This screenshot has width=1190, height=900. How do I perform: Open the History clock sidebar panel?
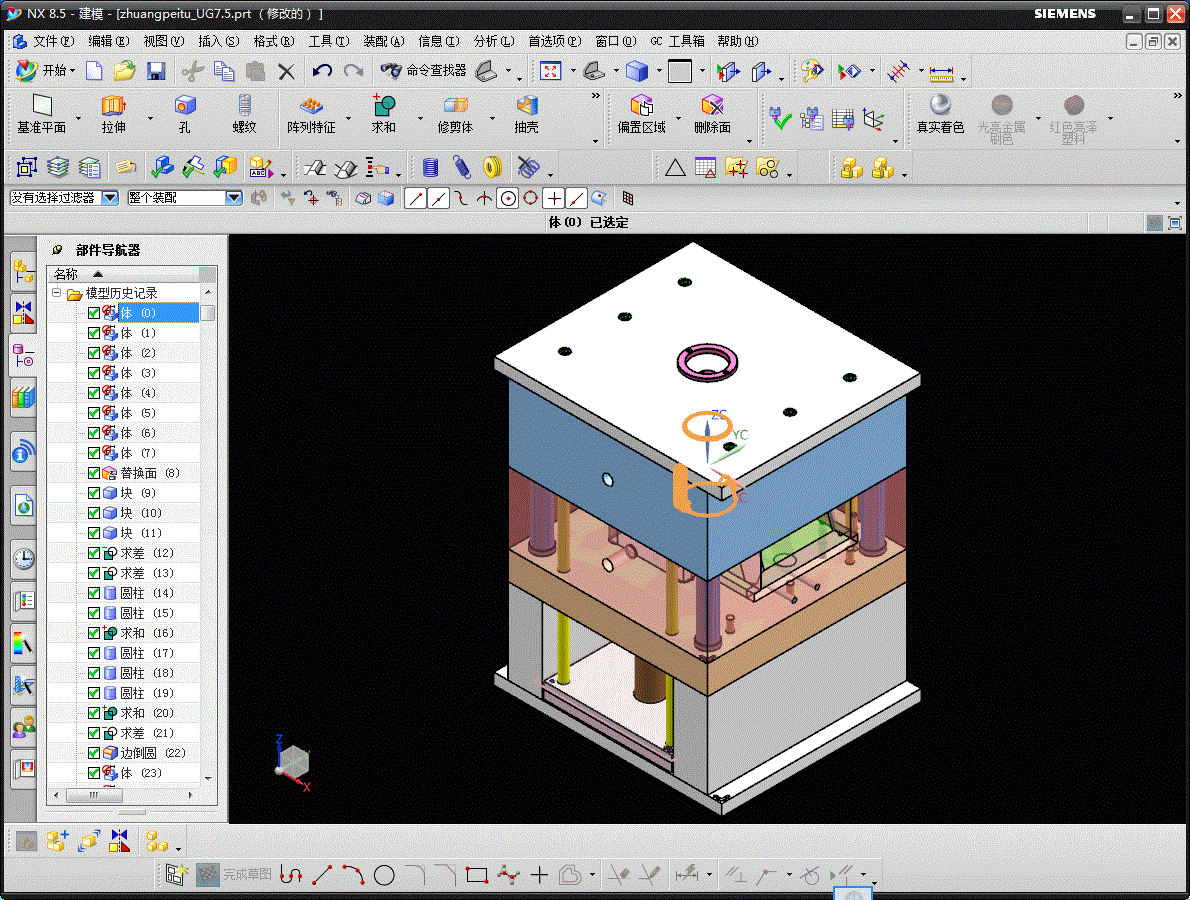tap(22, 558)
